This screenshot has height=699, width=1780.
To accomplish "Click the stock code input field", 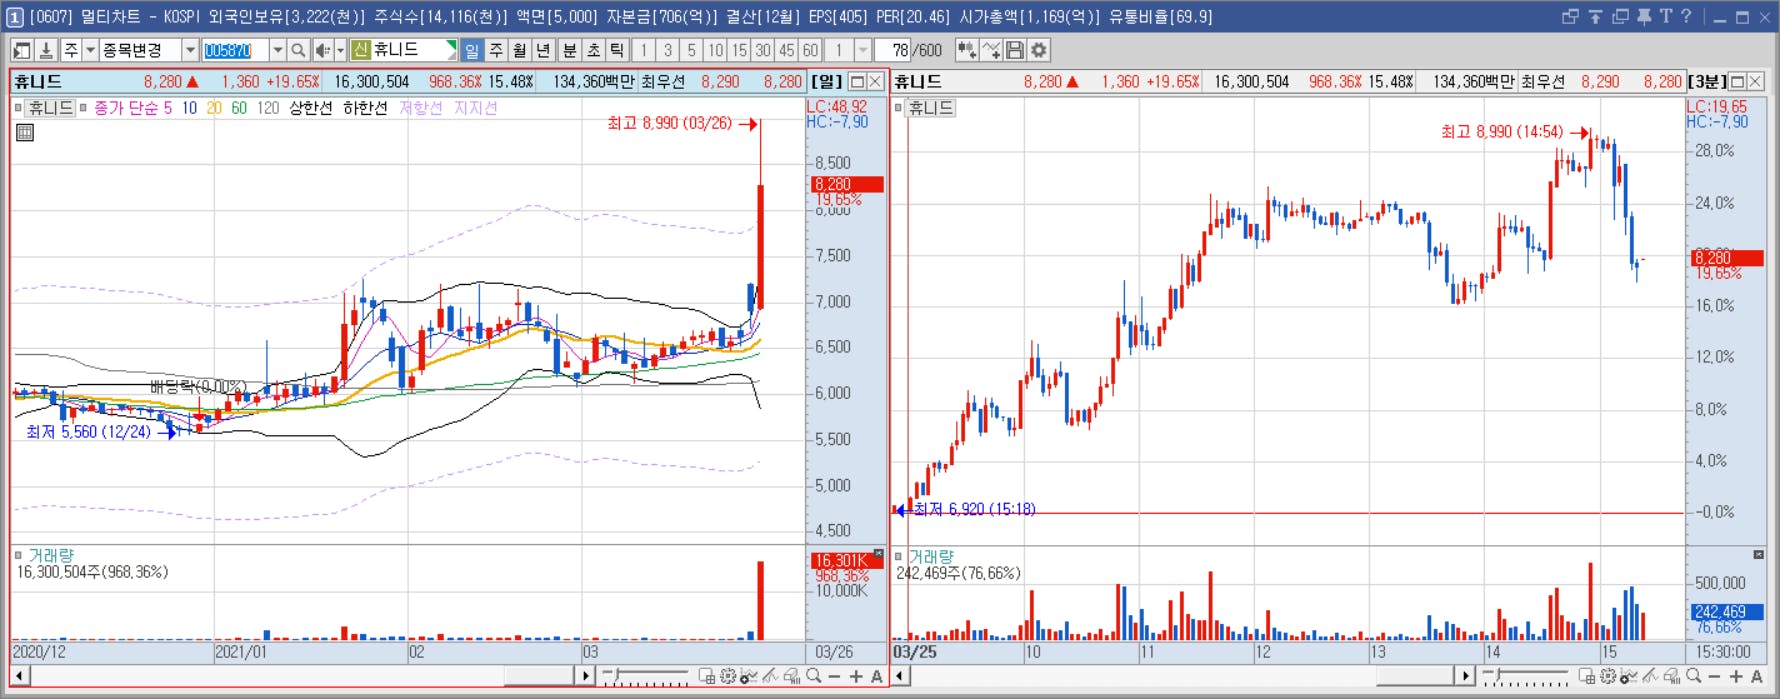I will (235, 50).
